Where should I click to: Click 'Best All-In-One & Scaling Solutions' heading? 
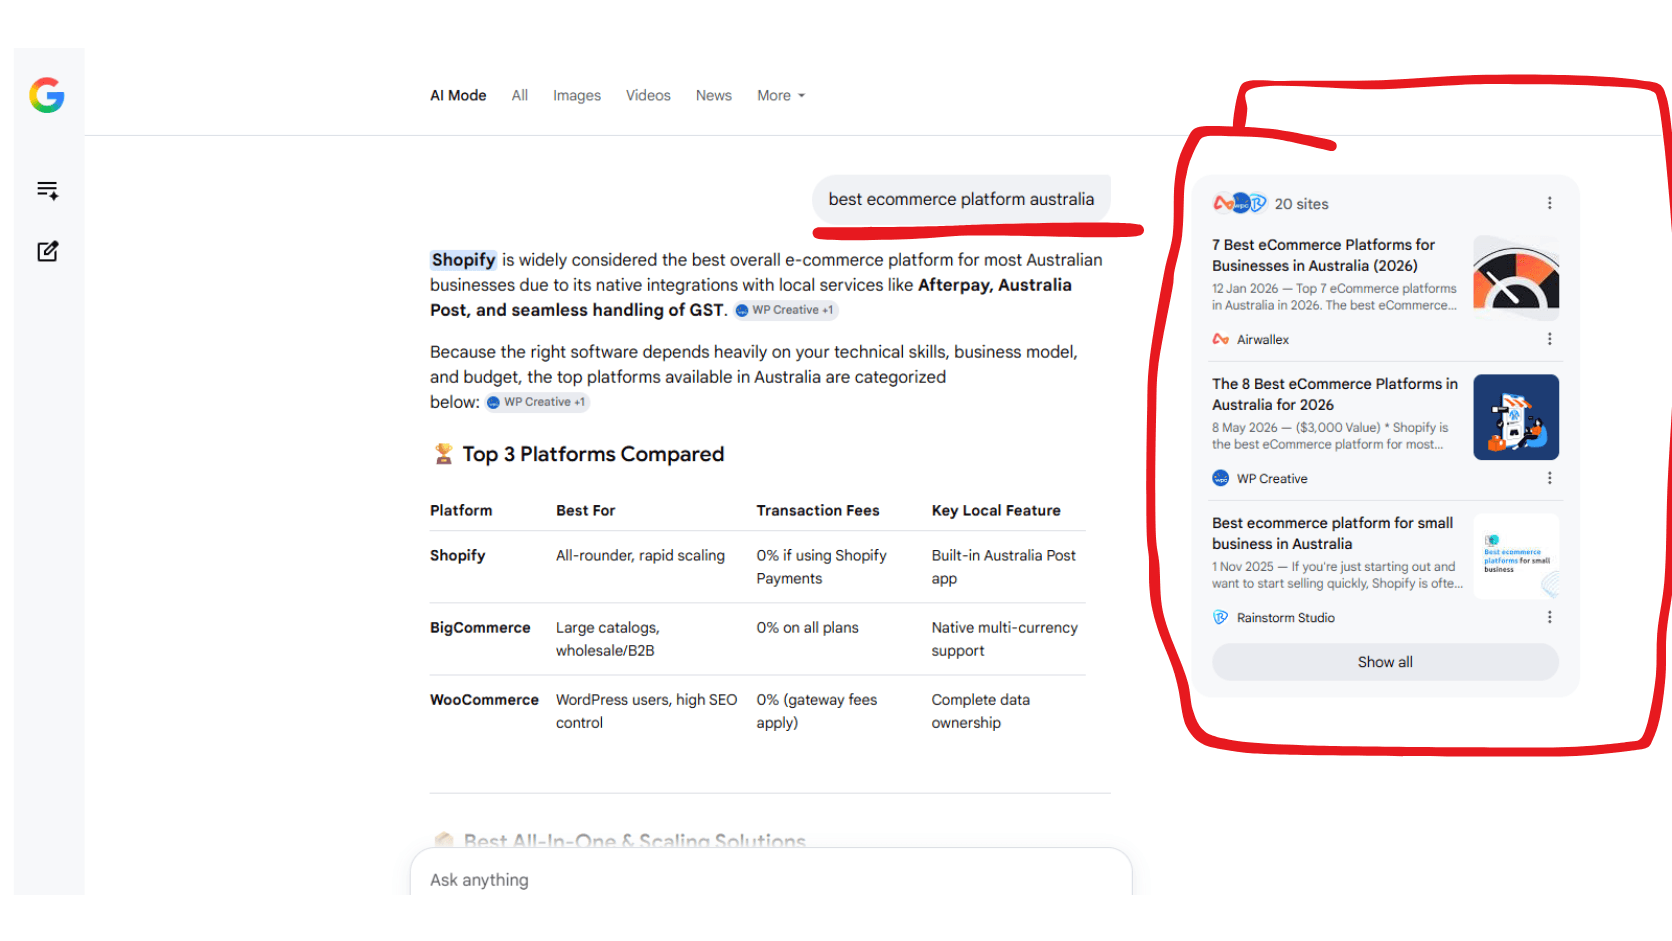pos(634,840)
